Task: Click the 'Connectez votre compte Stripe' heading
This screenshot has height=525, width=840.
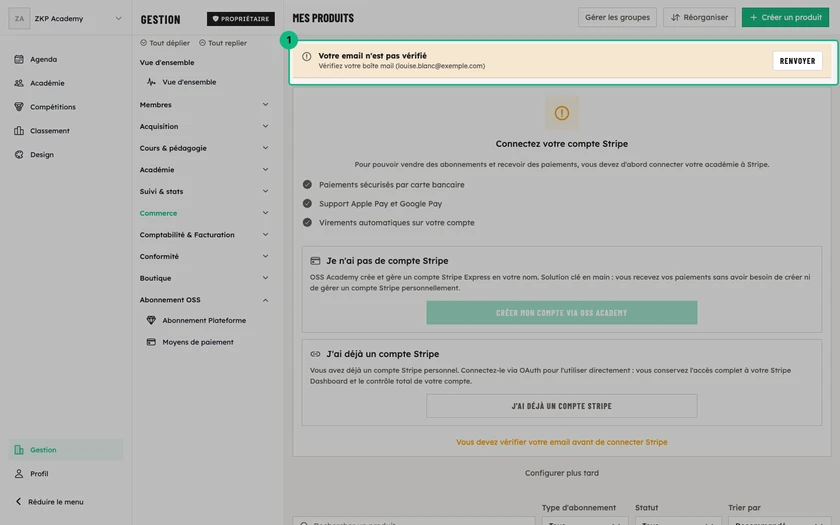Action: 561,144
